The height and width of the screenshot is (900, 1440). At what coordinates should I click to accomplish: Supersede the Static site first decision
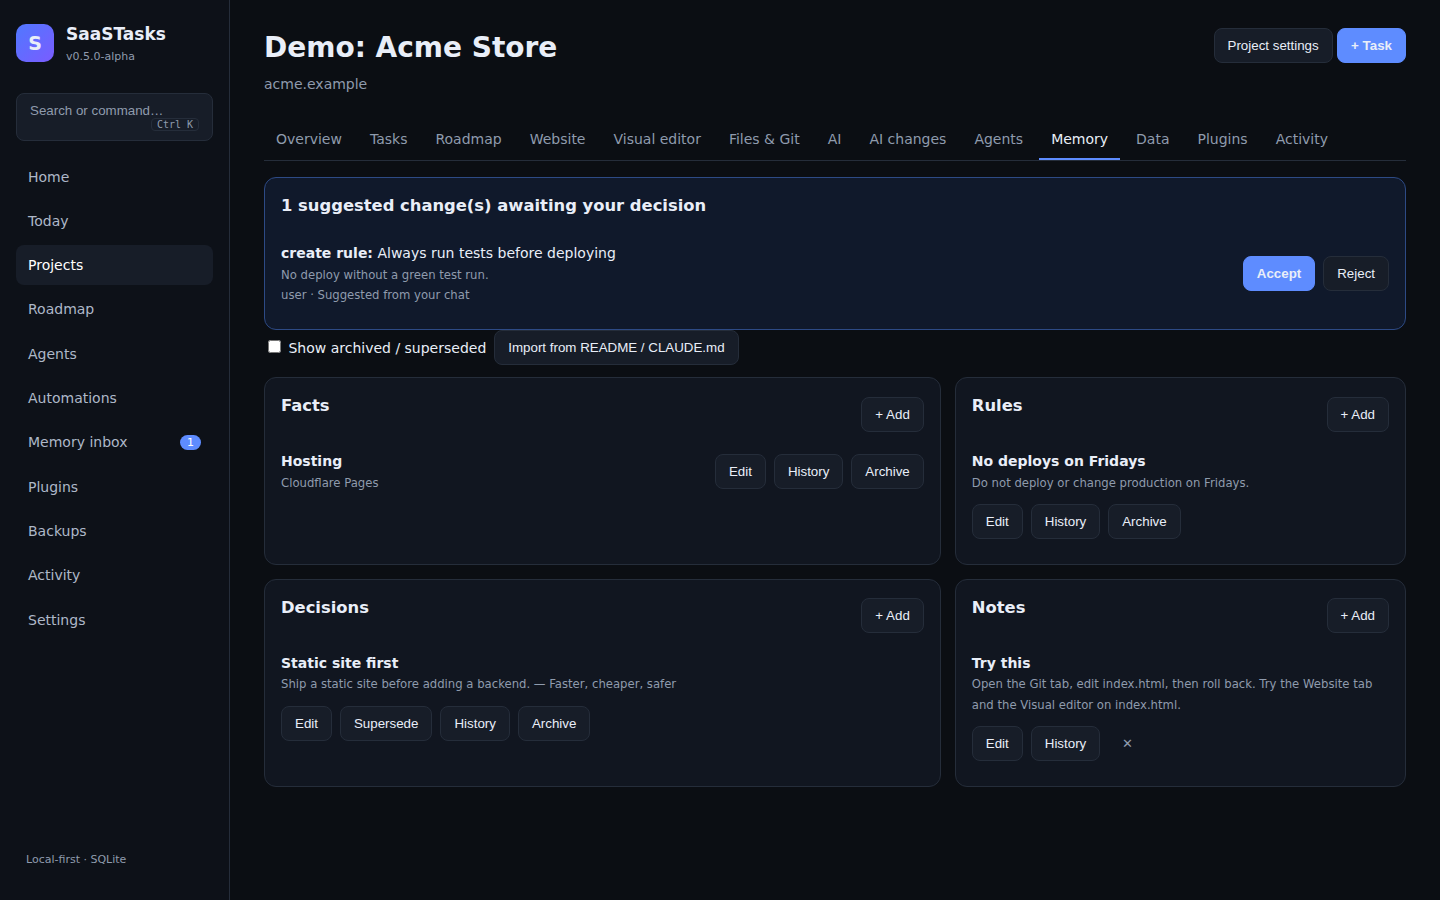click(x=386, y=724)
